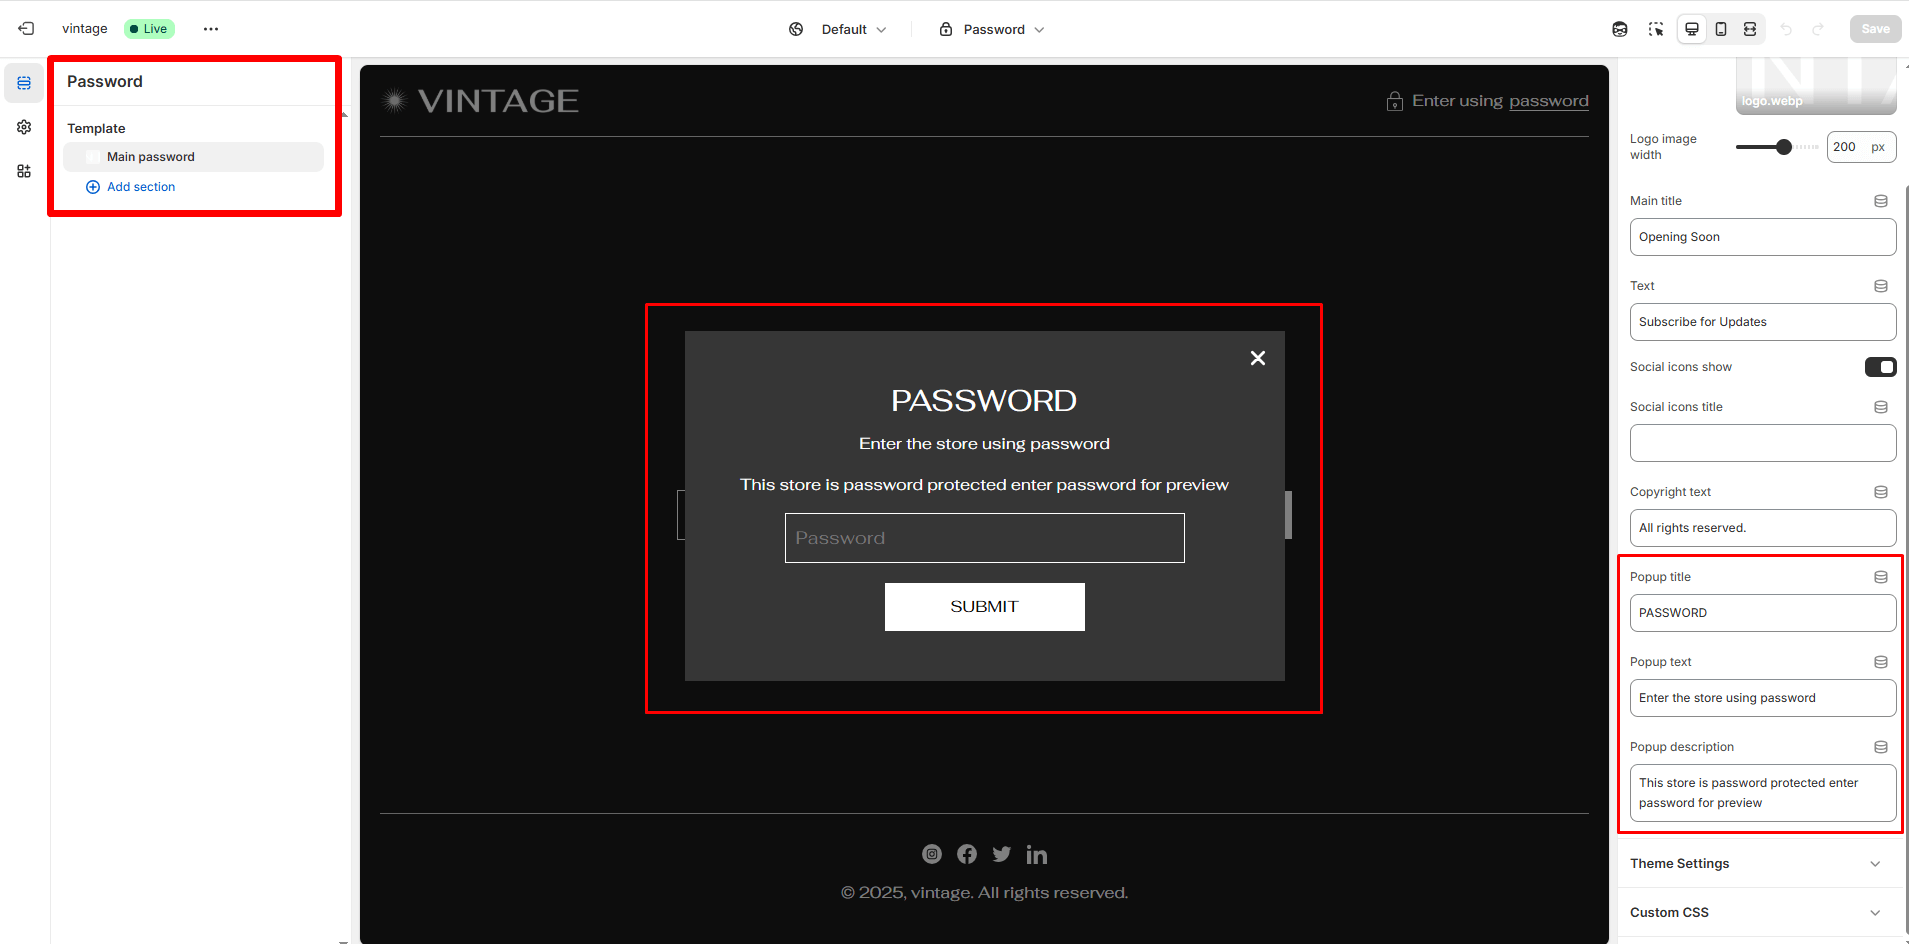Switch to fullscreen width preview
1909x944 pixels.
[x=1750, y=29]
